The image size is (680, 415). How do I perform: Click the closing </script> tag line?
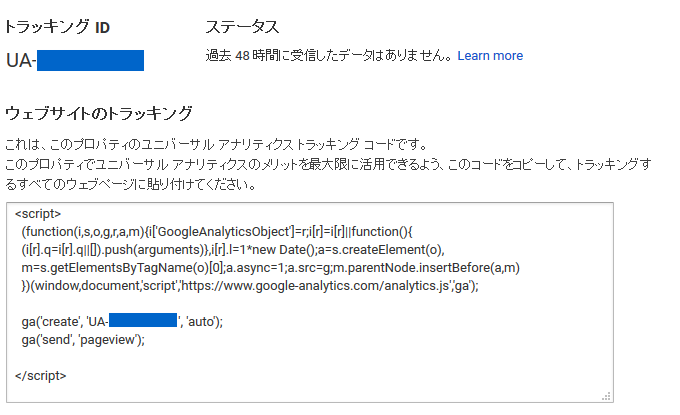click(x=40, y=376)
